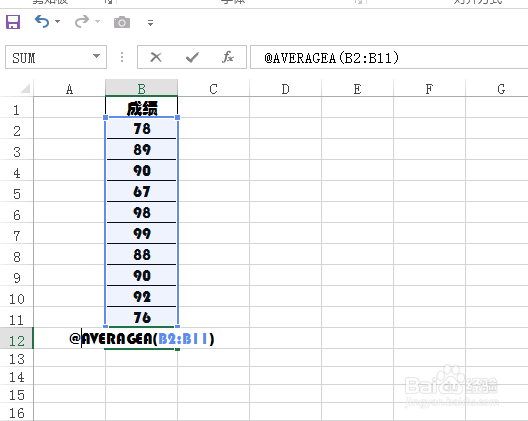Select row 15 header
528x421 pixels.
click(x=16, y=394)
